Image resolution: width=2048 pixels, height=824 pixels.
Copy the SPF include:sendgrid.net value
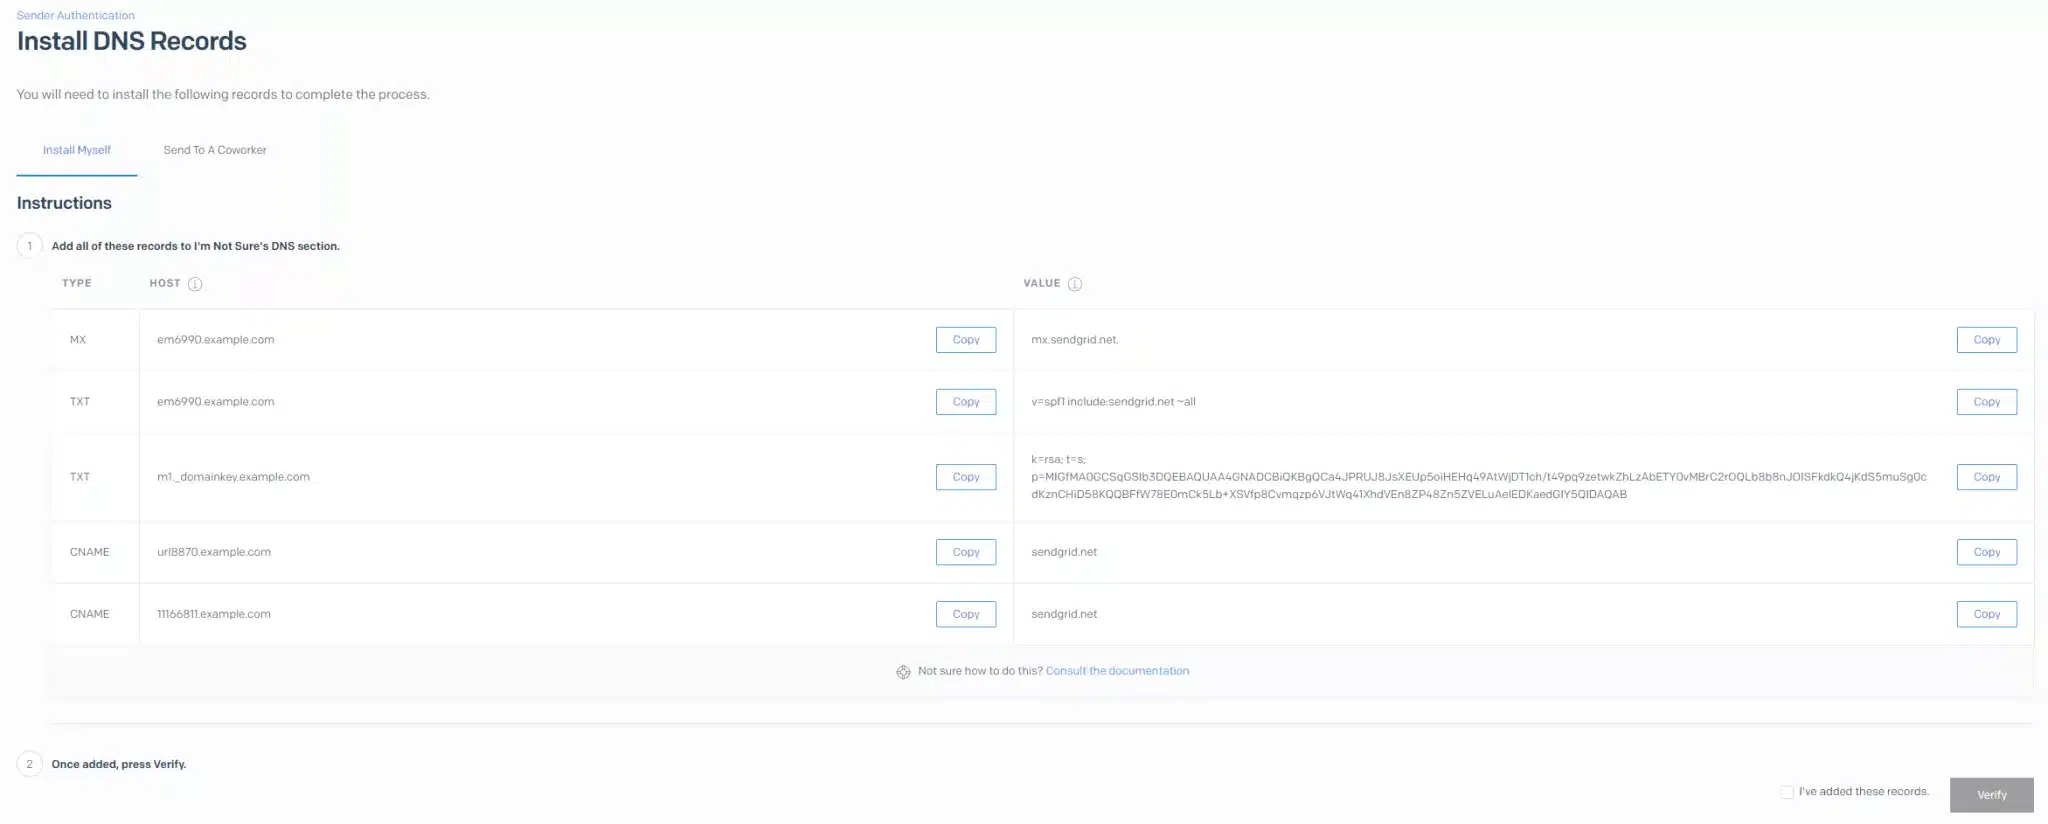pyautogui.click(x=1986, y=402)
